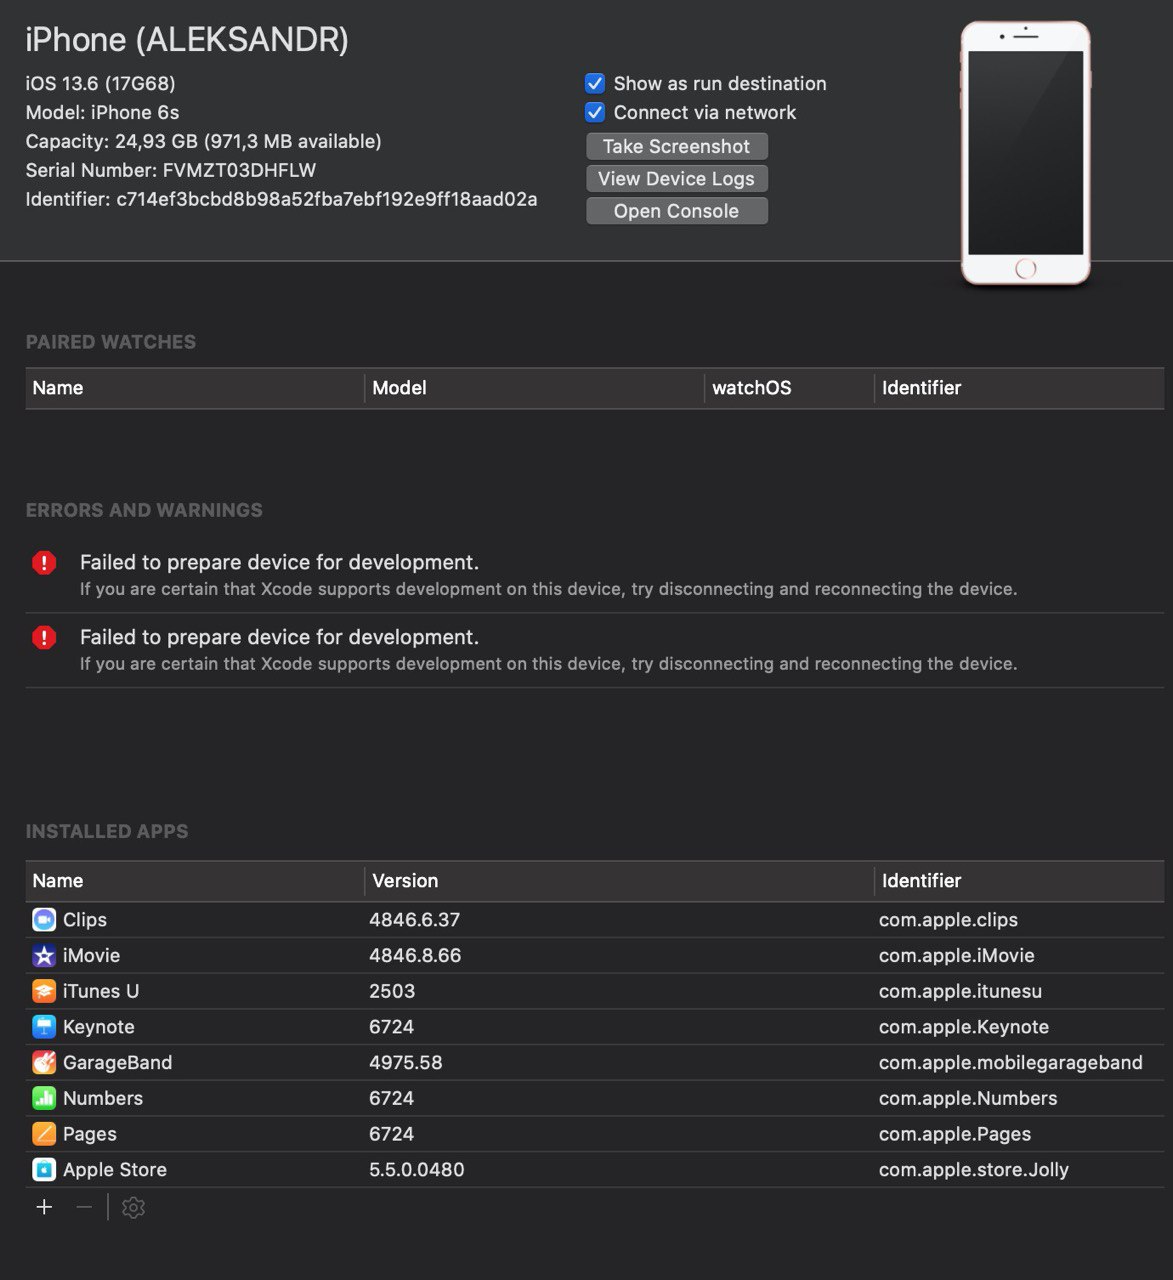Viewport: 1173px width, 1280px height.
Task: Click version 4975.58 cell
Action: tap(406, 1062)
